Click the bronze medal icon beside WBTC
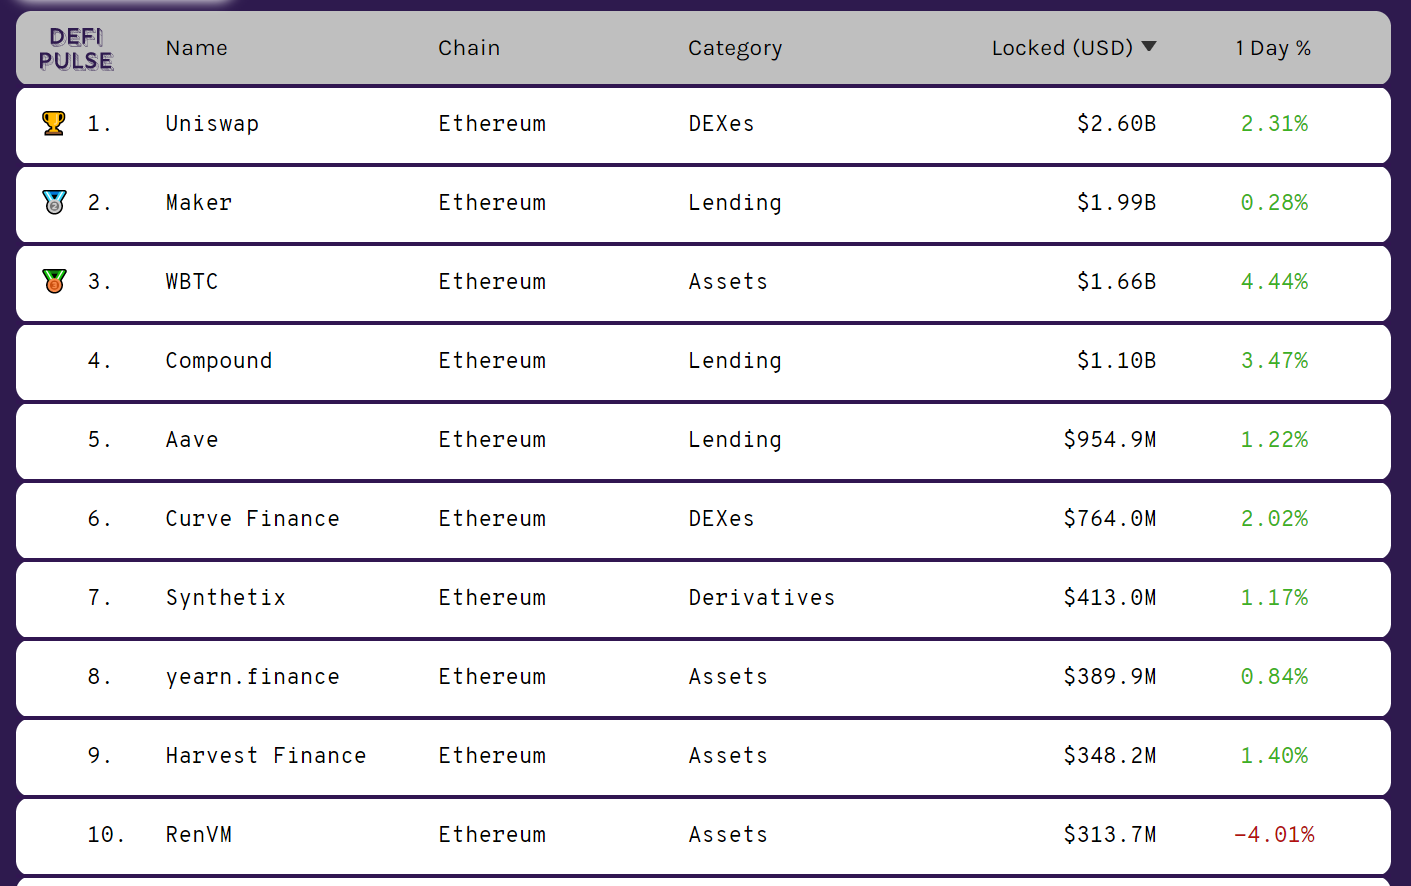The image size is (1411, 886). coord(54,281)
